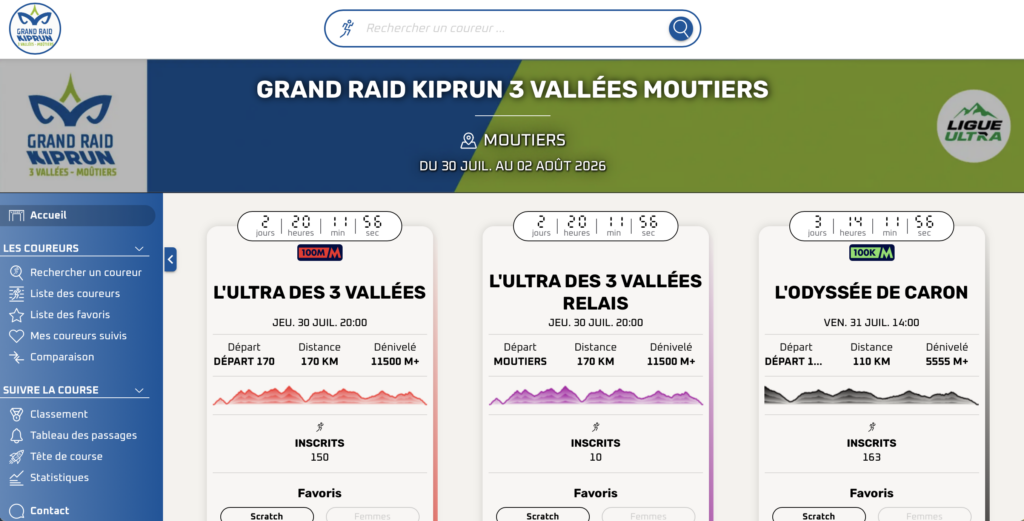Viewport: 1024px width, 521px height.
Task: Open L'Ultra des 3 Vallées Relais race title
Action: point(596,292)
